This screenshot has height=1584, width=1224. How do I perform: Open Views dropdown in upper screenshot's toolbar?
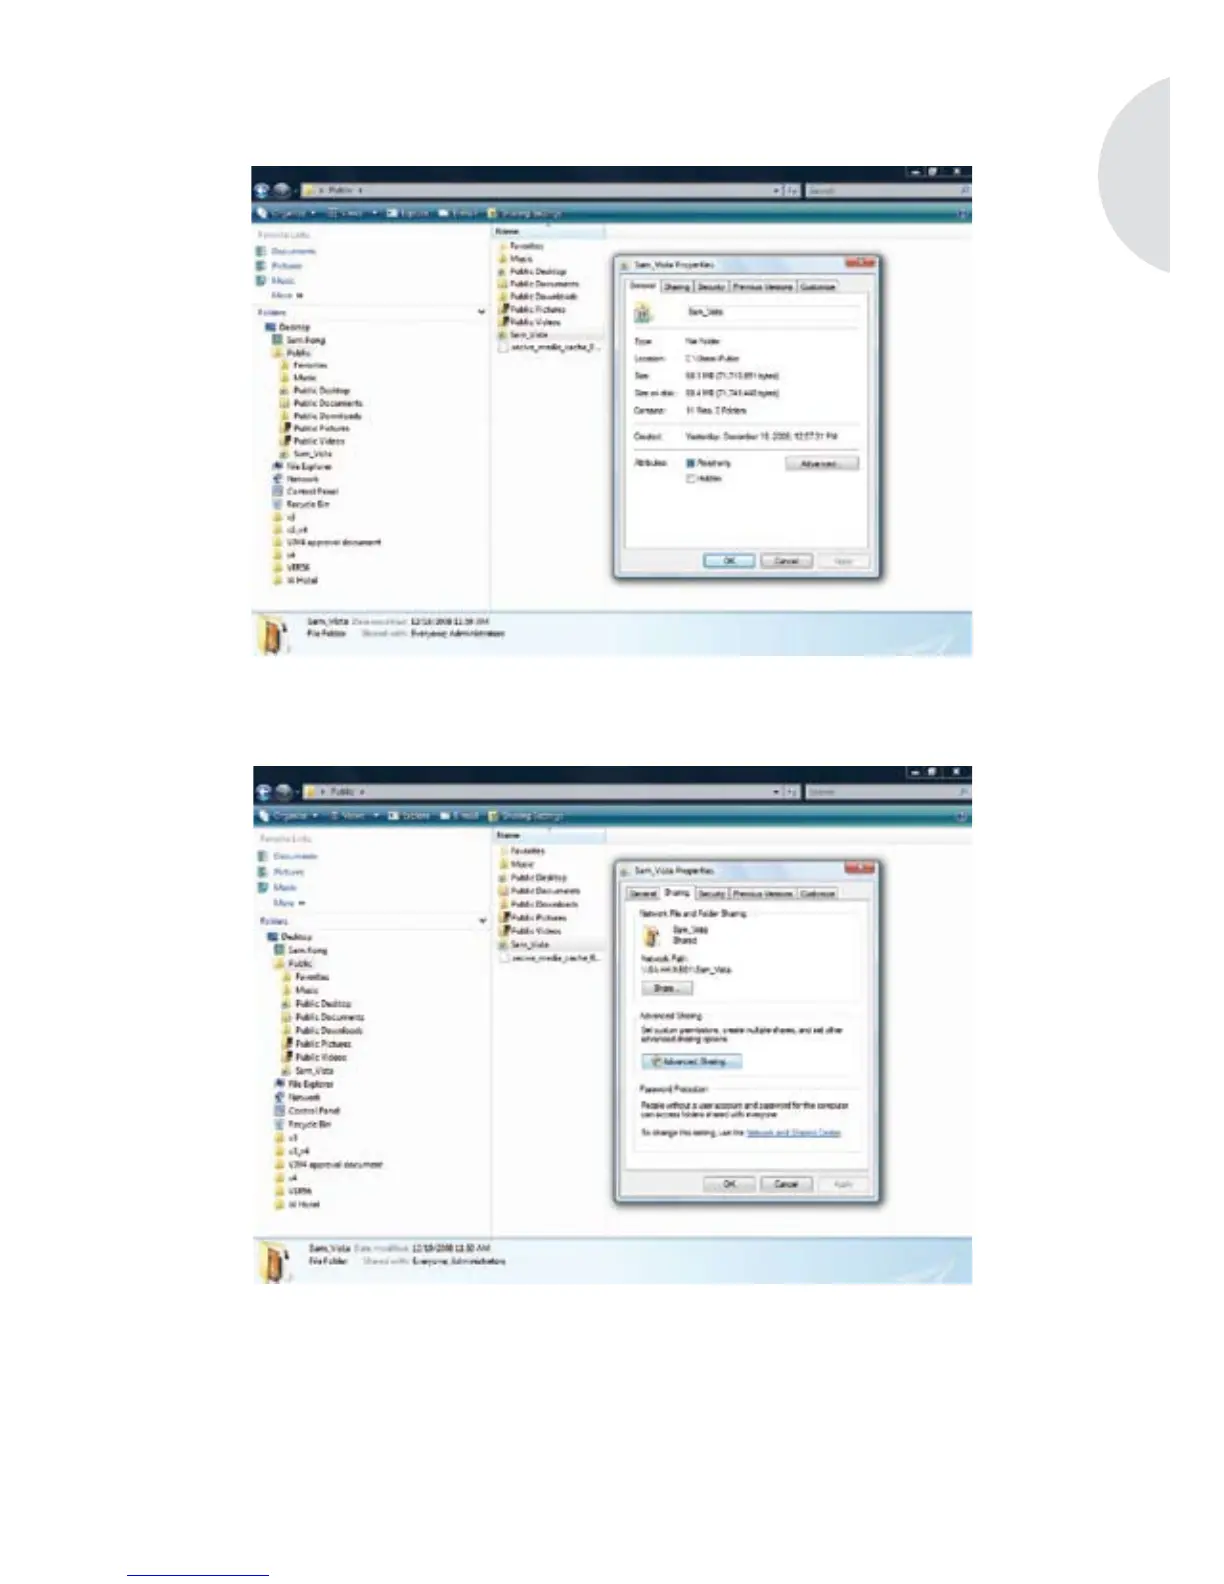pos(353,213)
